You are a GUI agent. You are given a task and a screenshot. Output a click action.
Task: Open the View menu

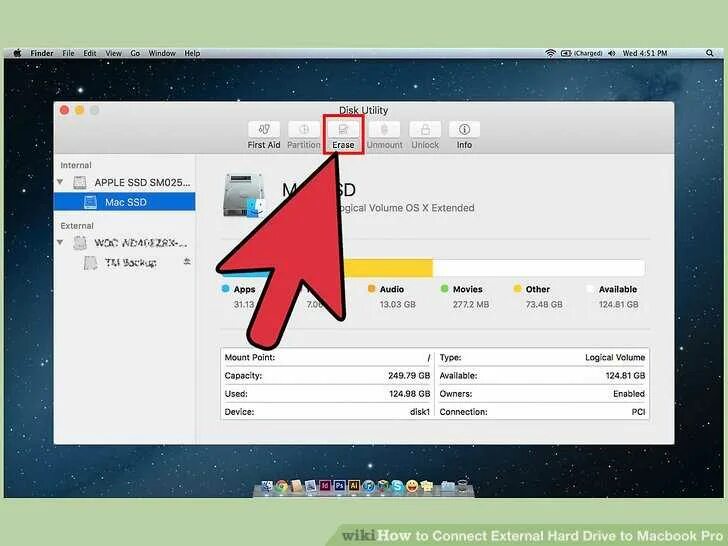113,53
